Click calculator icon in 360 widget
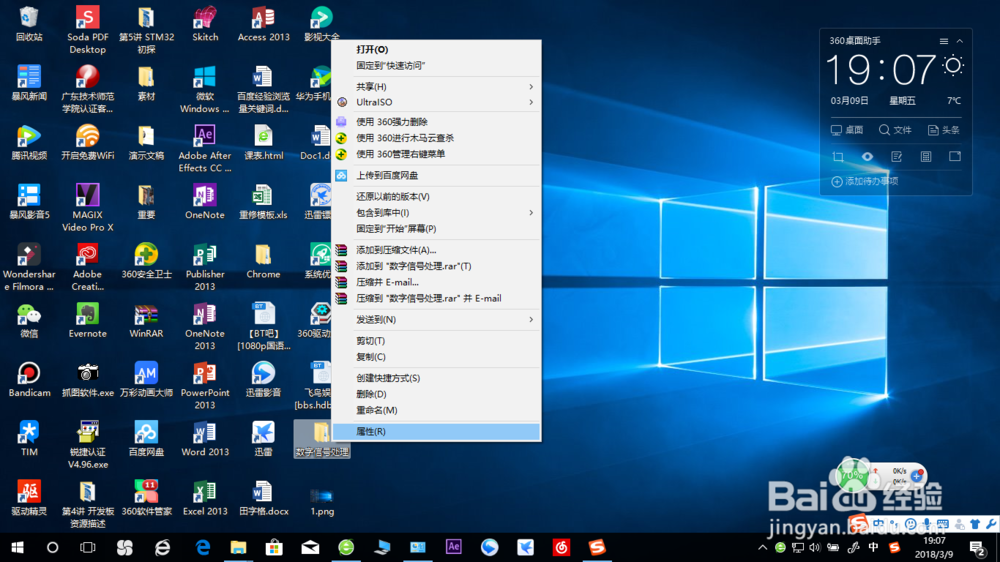1000x562 pixels. coord(926,156)
